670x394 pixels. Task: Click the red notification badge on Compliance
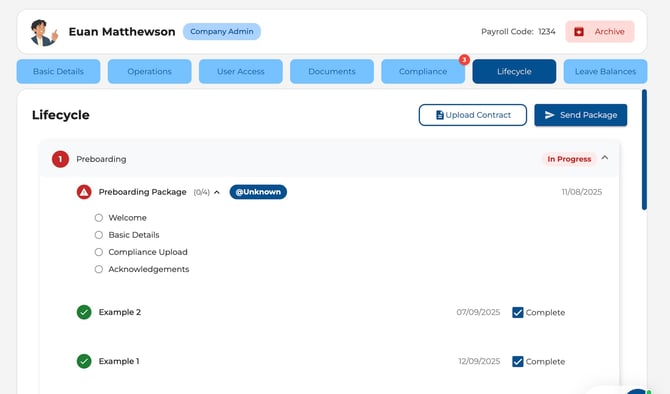464,60
